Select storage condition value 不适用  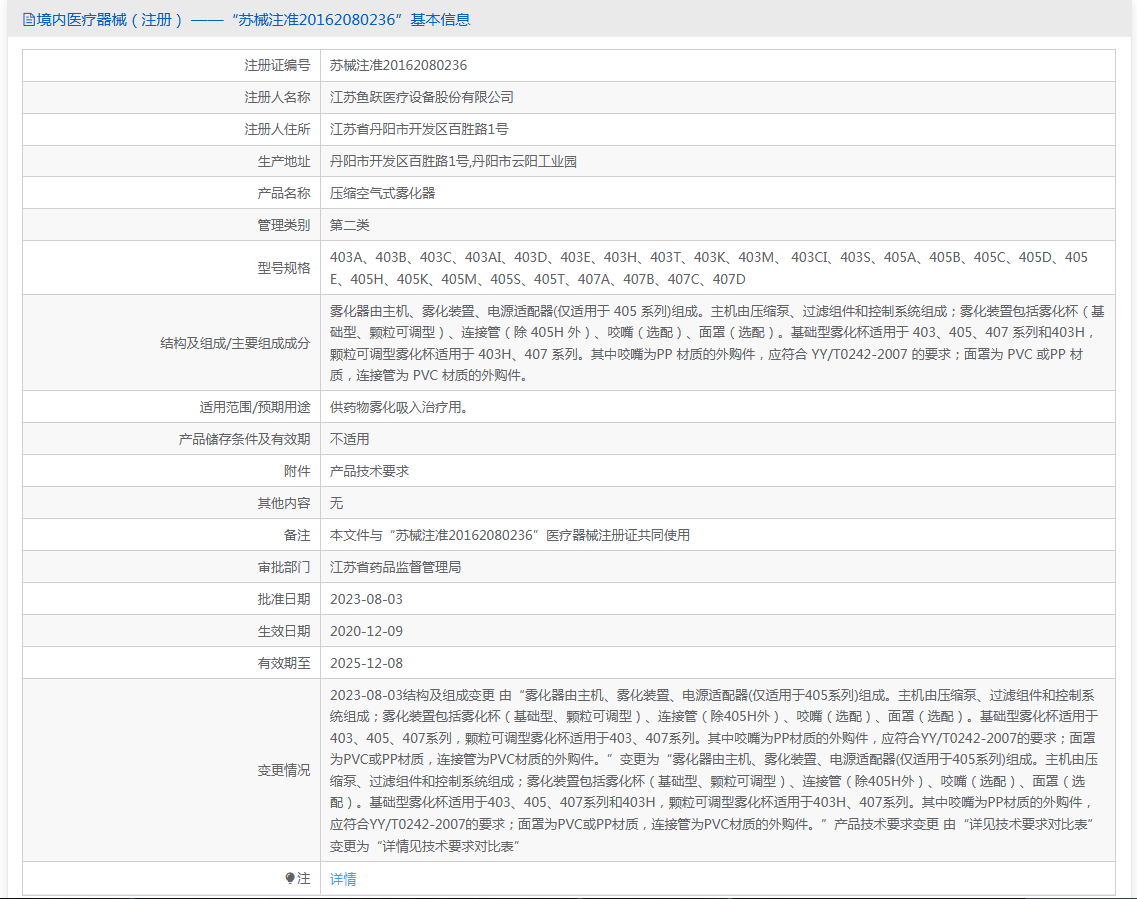350,439
